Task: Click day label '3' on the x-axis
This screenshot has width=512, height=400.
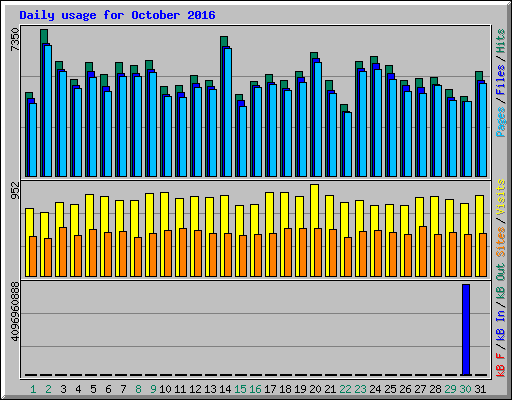Action: tap(63, 389)
